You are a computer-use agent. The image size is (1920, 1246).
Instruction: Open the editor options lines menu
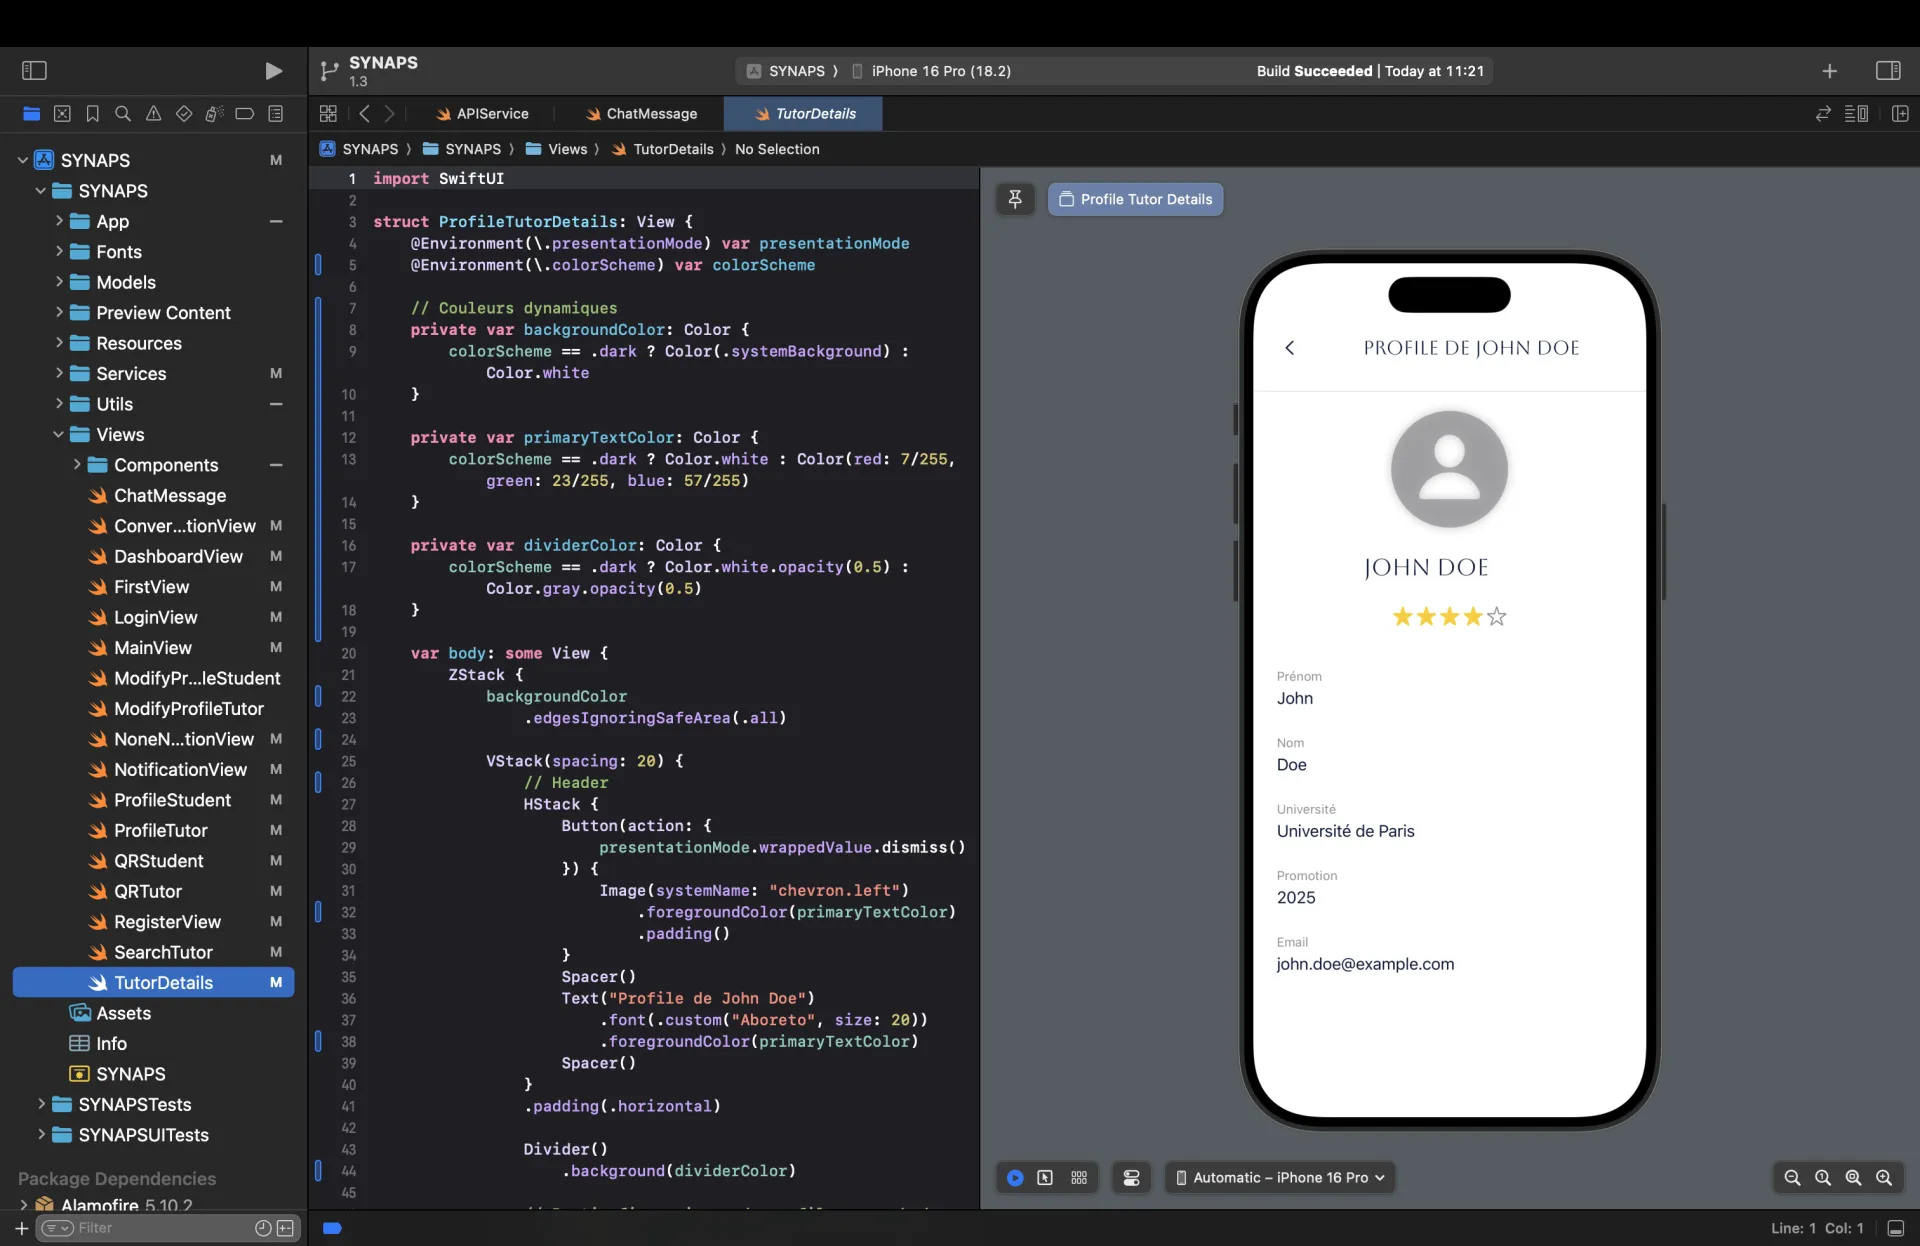1857,114
